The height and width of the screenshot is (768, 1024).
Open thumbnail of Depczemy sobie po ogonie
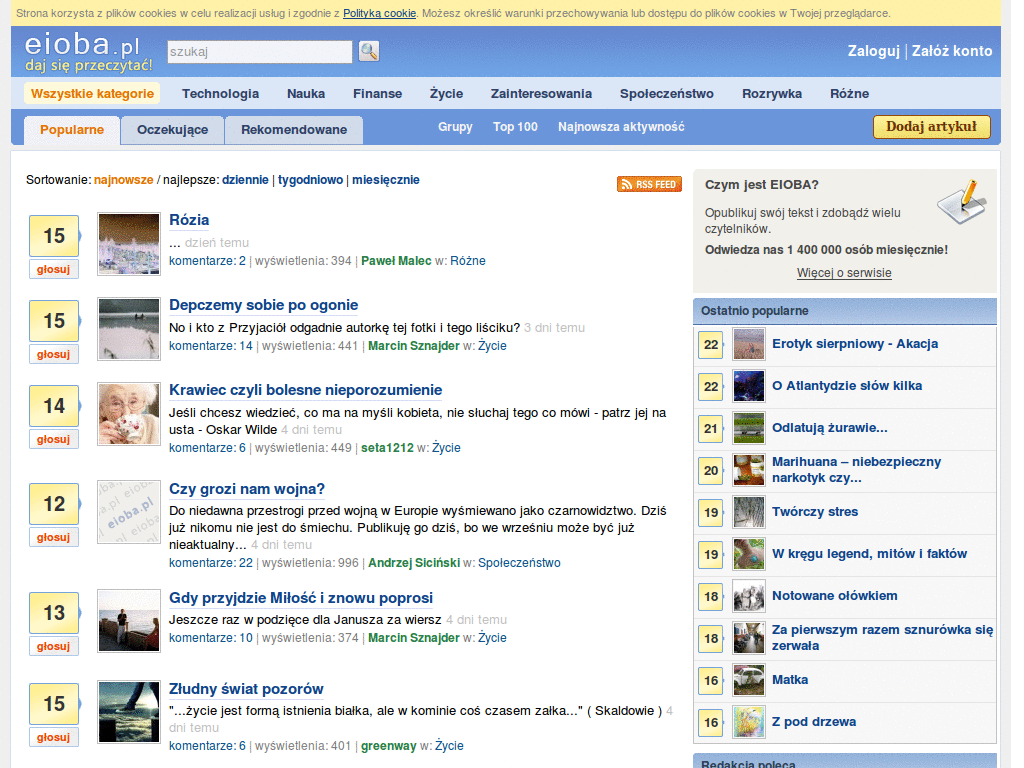129,328
